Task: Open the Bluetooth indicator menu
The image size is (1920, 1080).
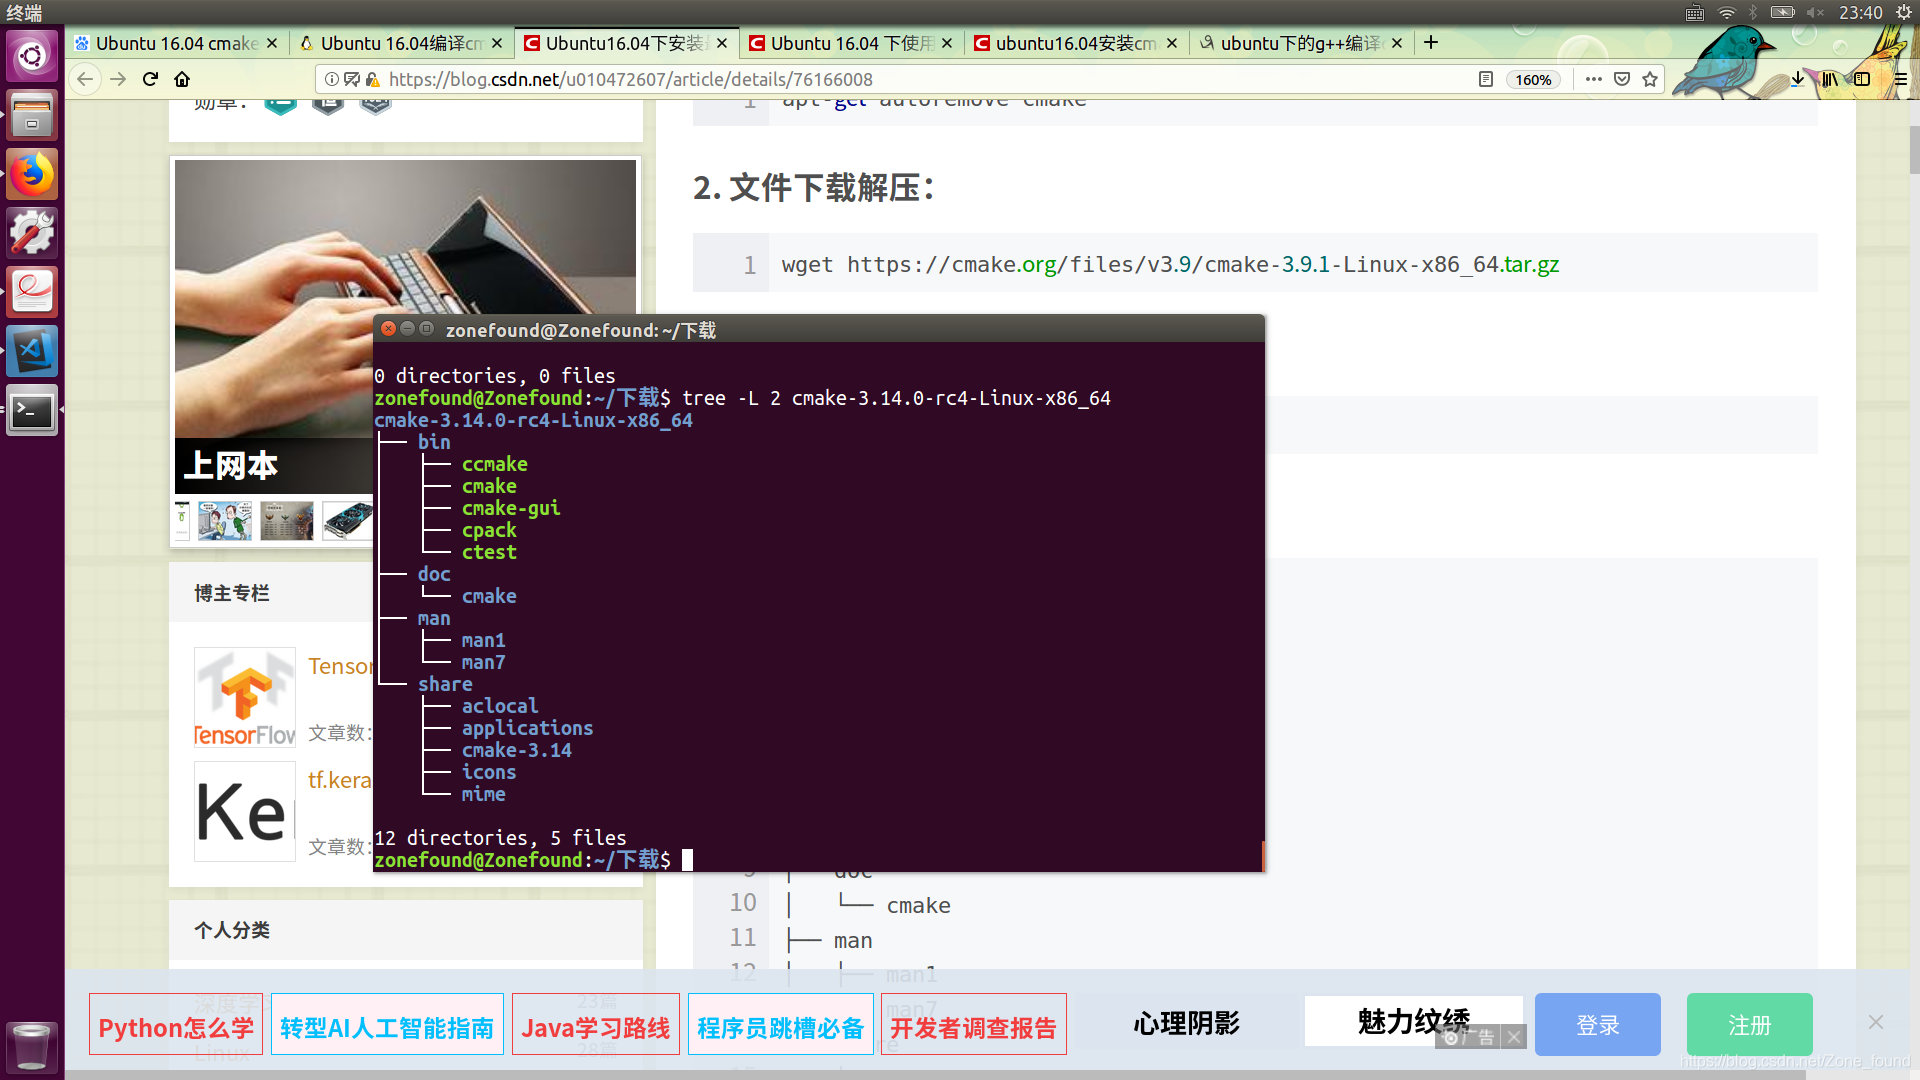Action: [1753, 12]
